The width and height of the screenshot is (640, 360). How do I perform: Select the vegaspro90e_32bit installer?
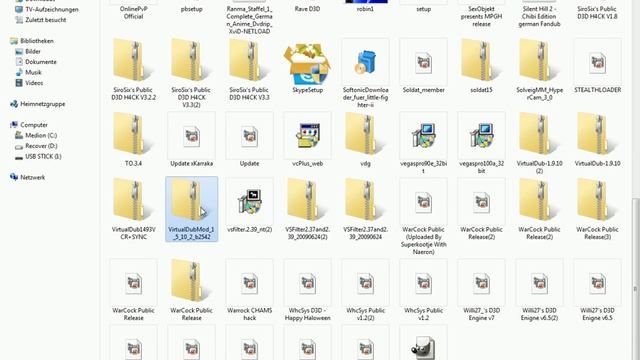[423, 136]
